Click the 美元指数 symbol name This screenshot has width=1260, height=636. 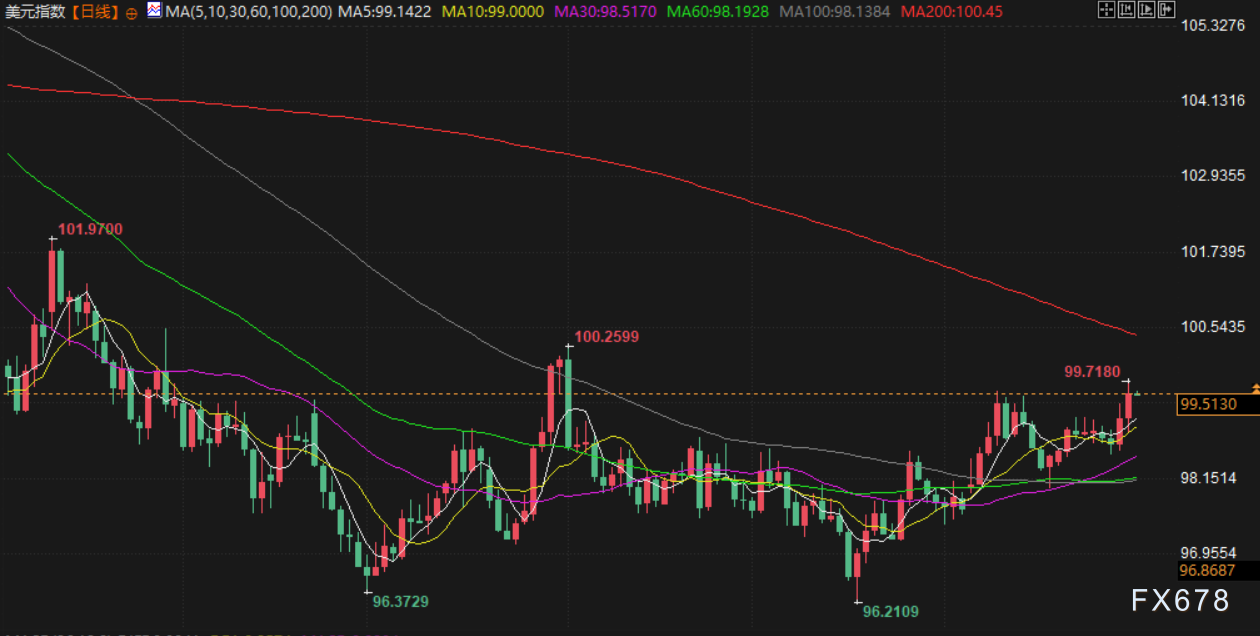pyautogui.click(x=37, y=12)
